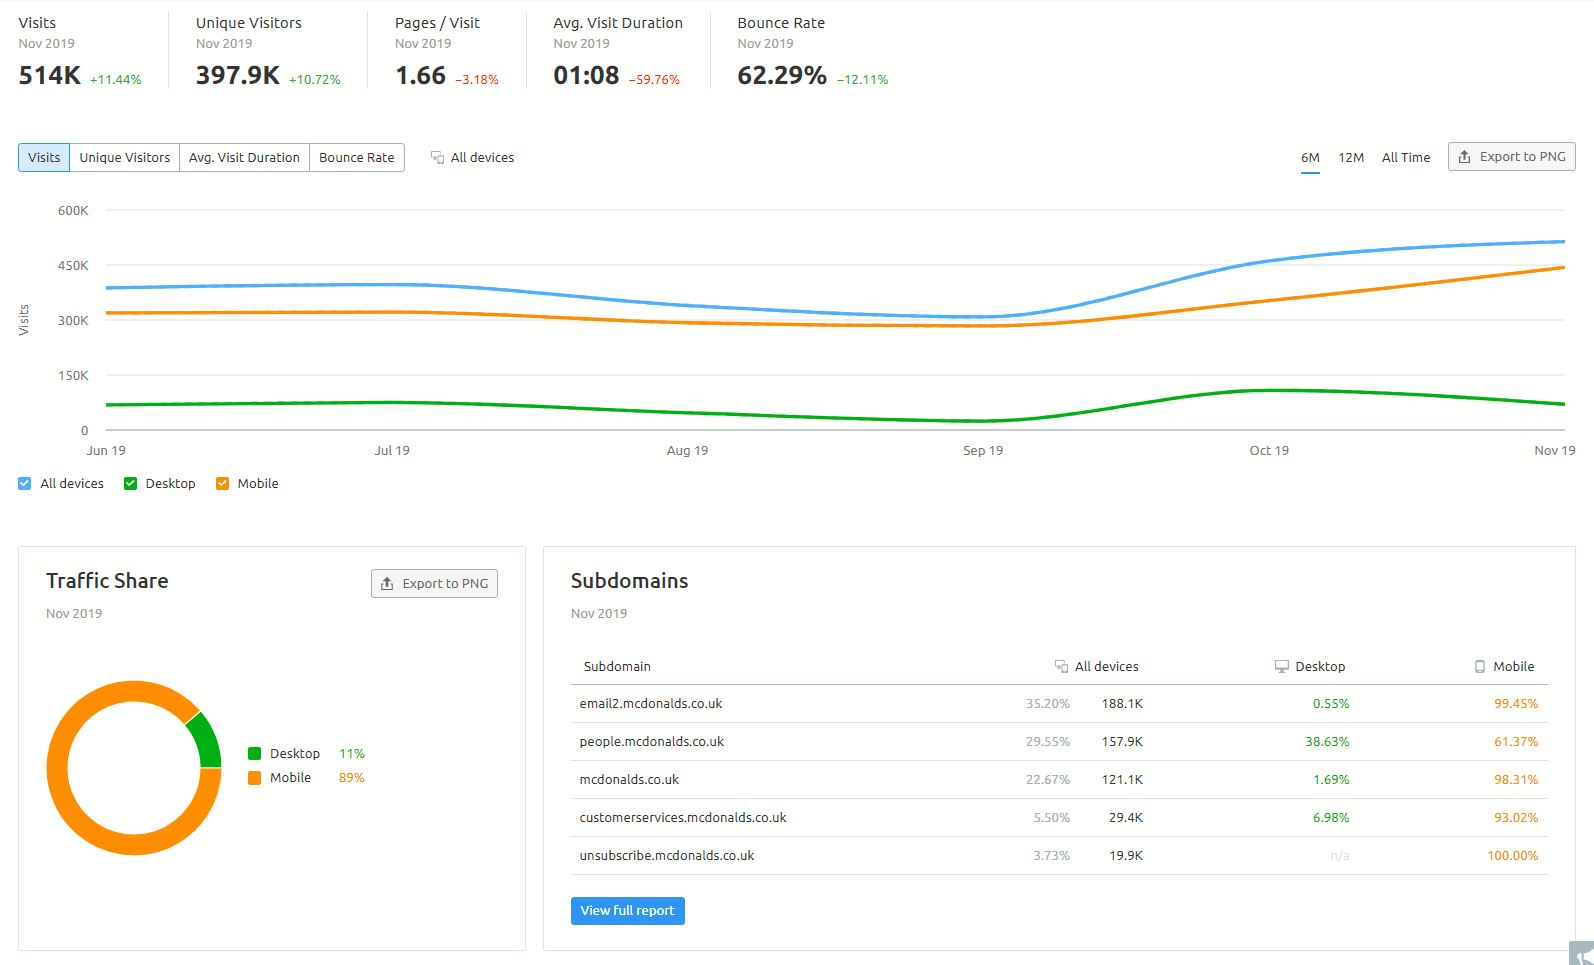
Task: Click the 1.66 Pages / Visit value
Action: click(x=420, y=76)
